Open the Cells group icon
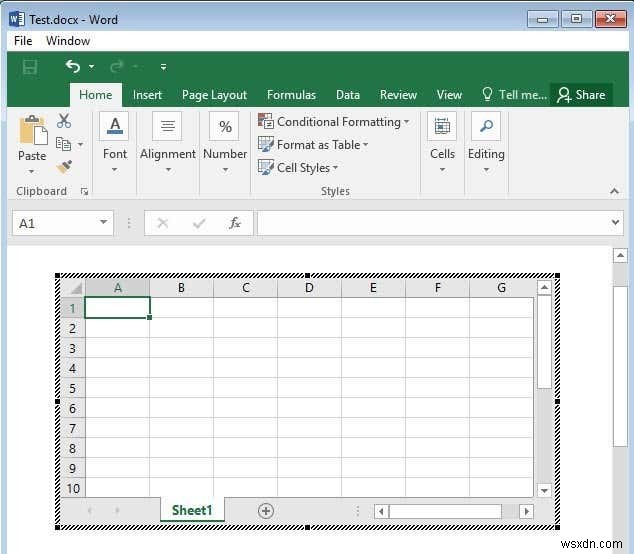 coord(442,126)
